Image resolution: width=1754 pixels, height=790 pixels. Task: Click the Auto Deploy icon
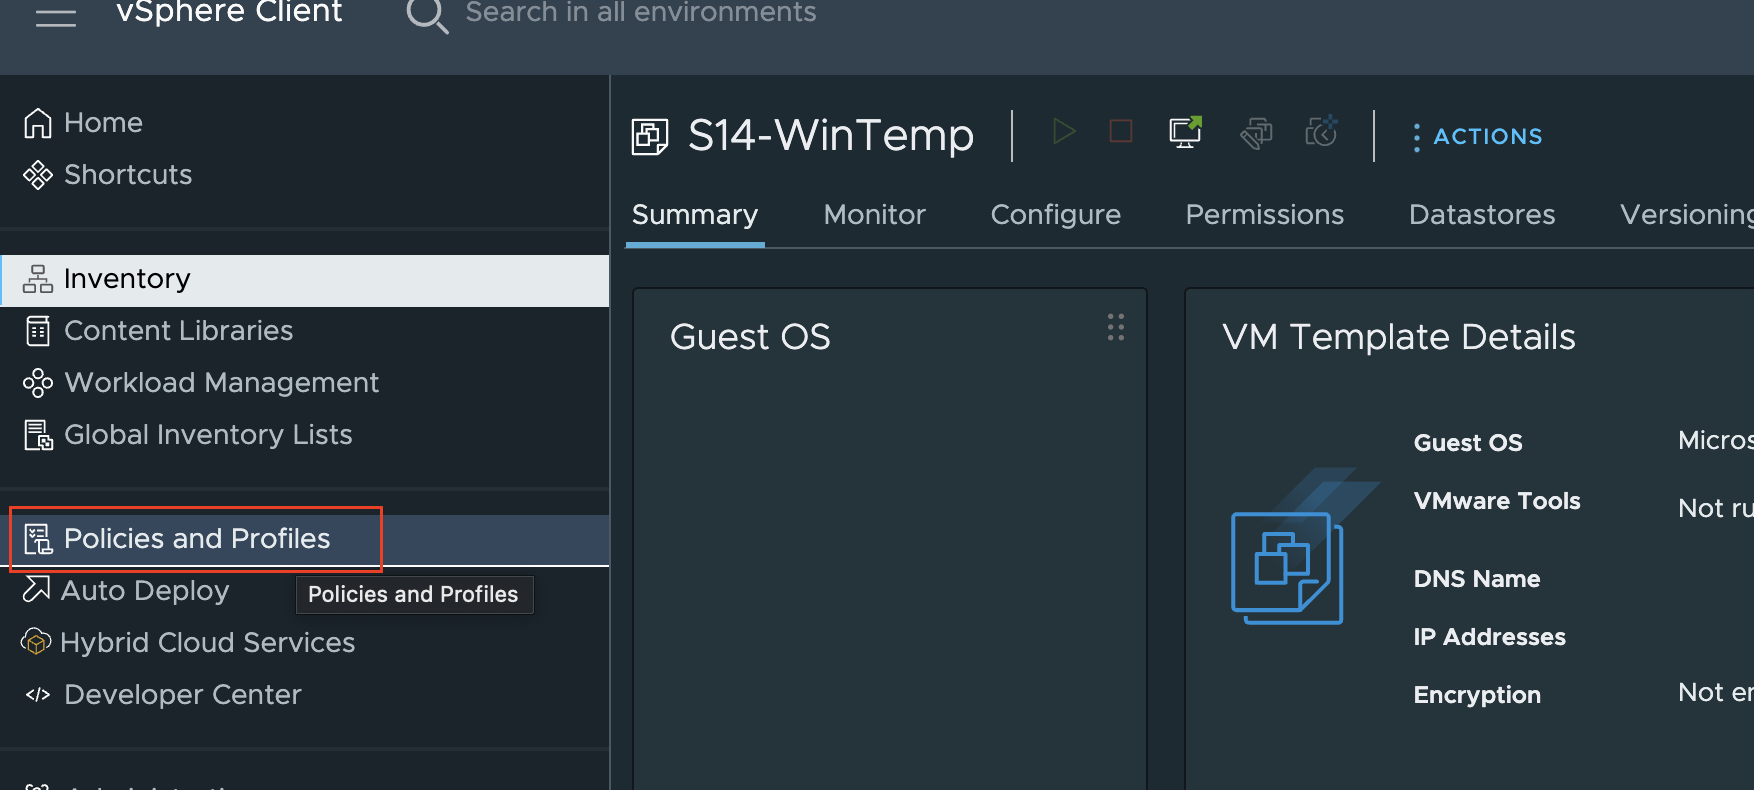tap(36, 589)
